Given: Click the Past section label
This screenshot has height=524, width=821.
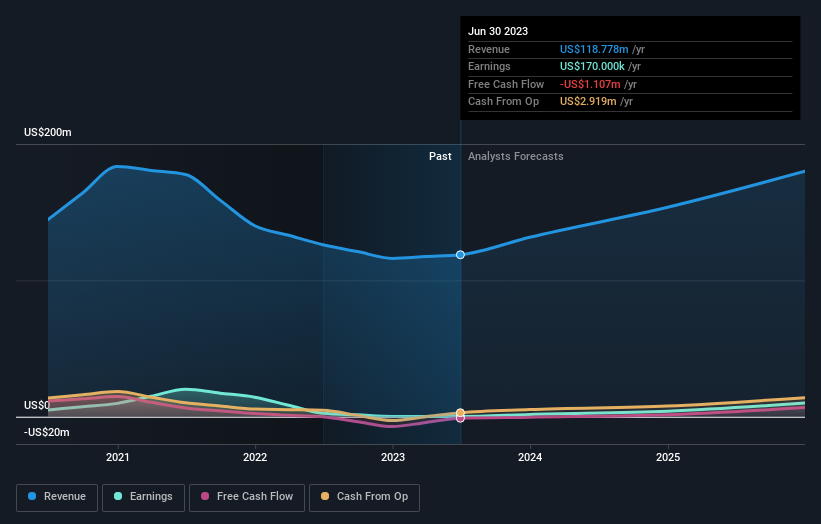Looking at the screenshot, I should point(440,156).
